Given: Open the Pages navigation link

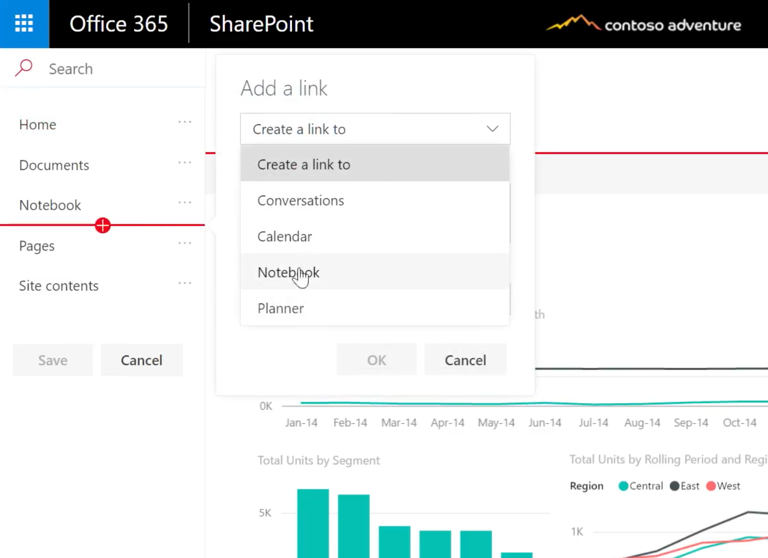Looking at the screenshot, I should pyautogui.click(x=37, y=245).
